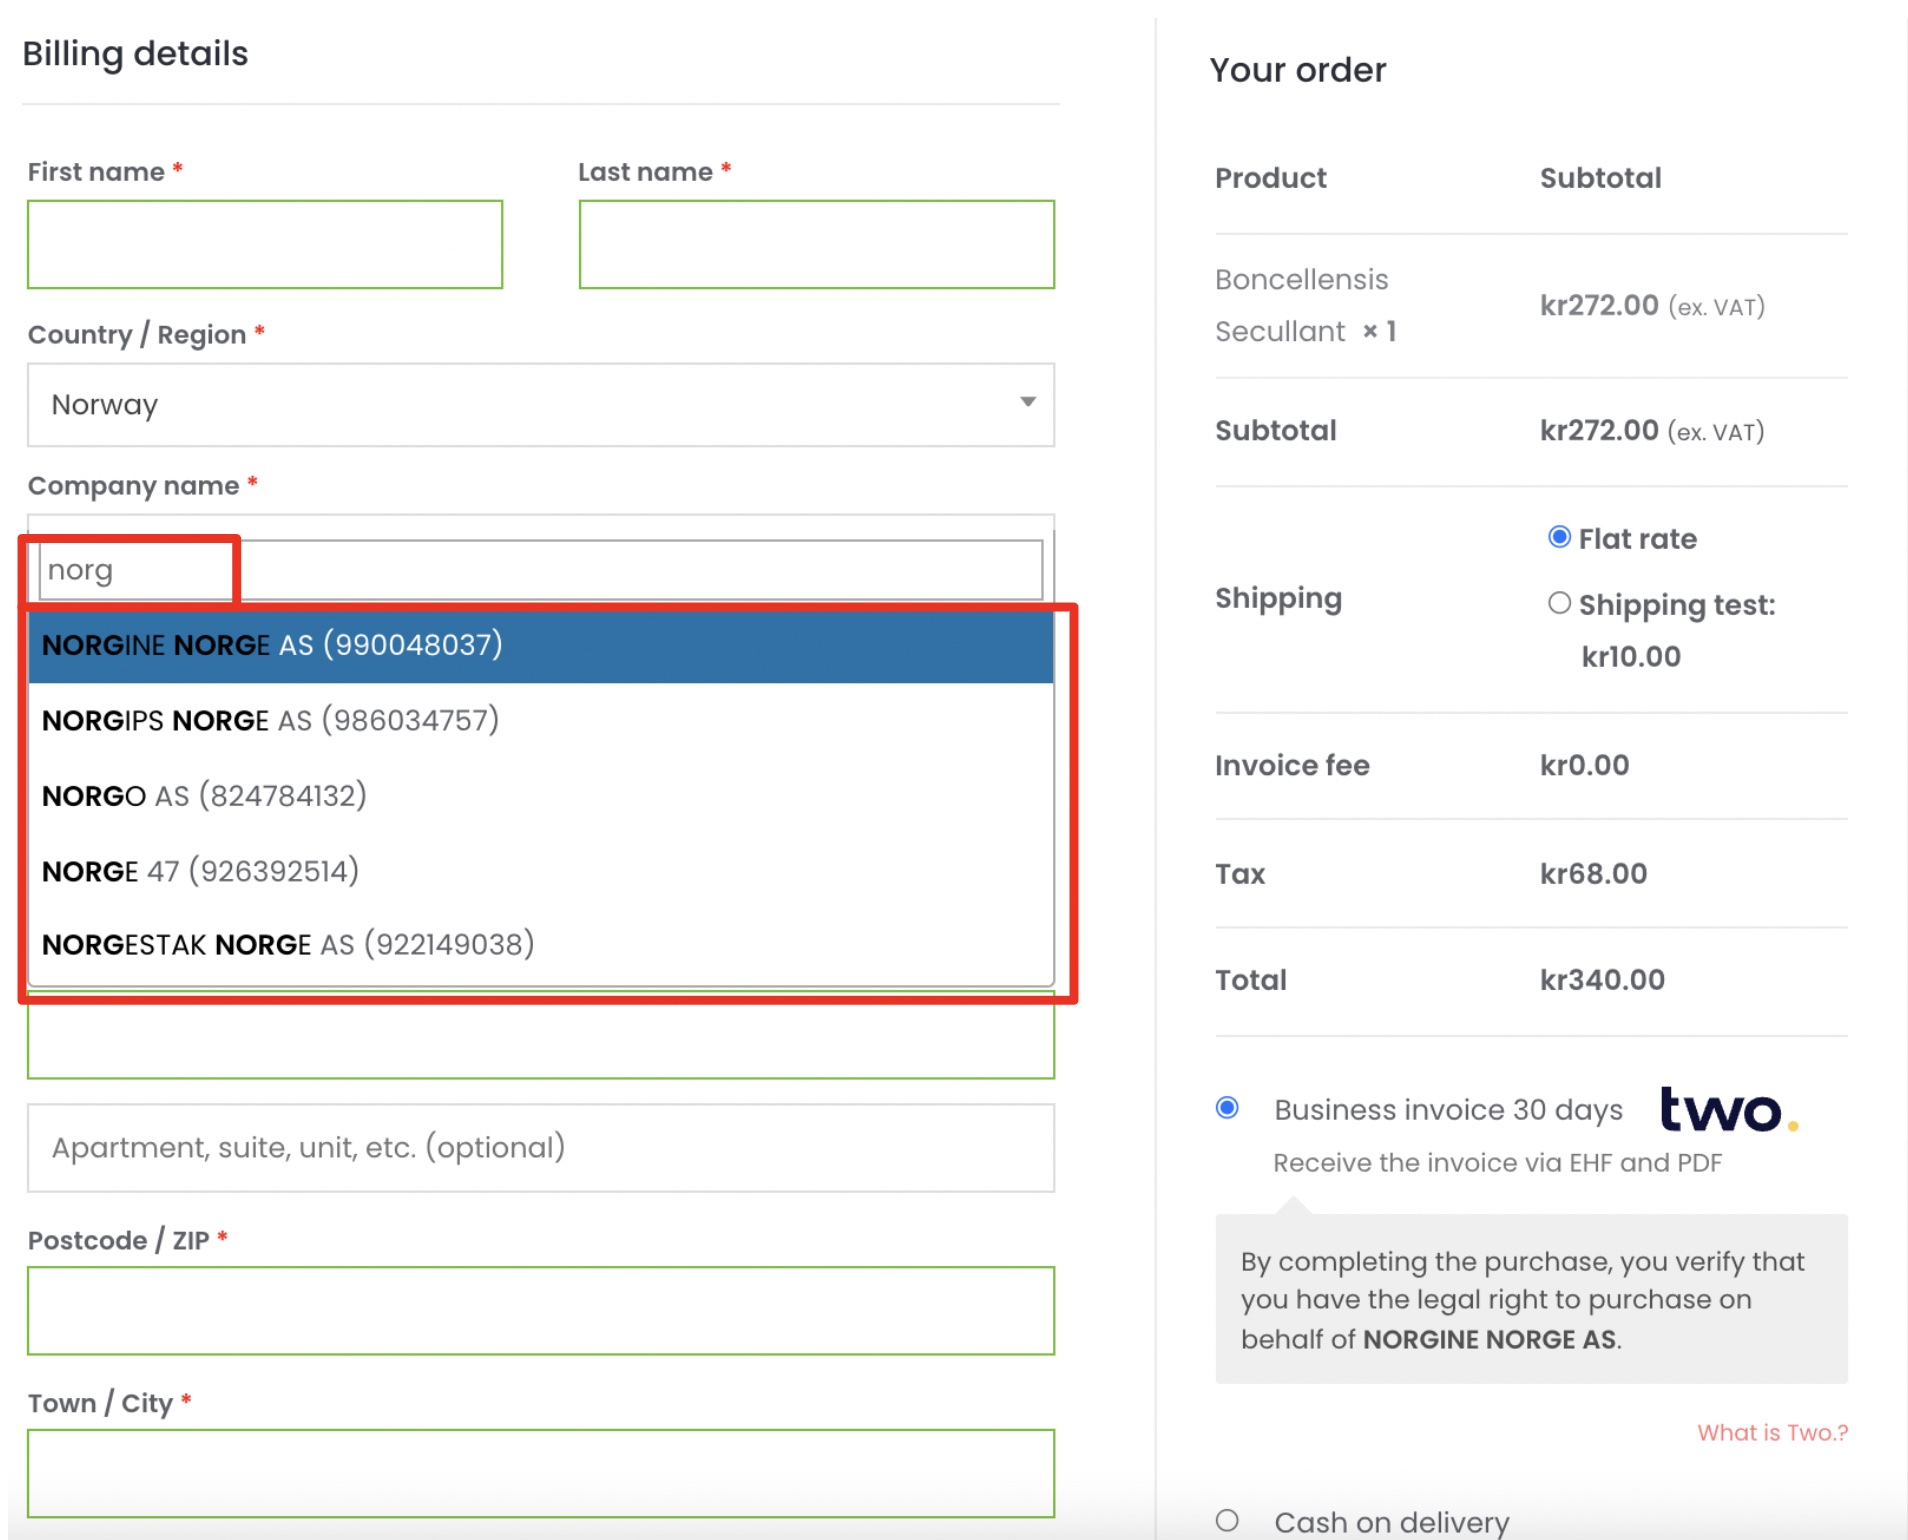Click the Apartment, suite, unit optional field
This screenshot has height=1540, width=1908.
click(541, 1148)
